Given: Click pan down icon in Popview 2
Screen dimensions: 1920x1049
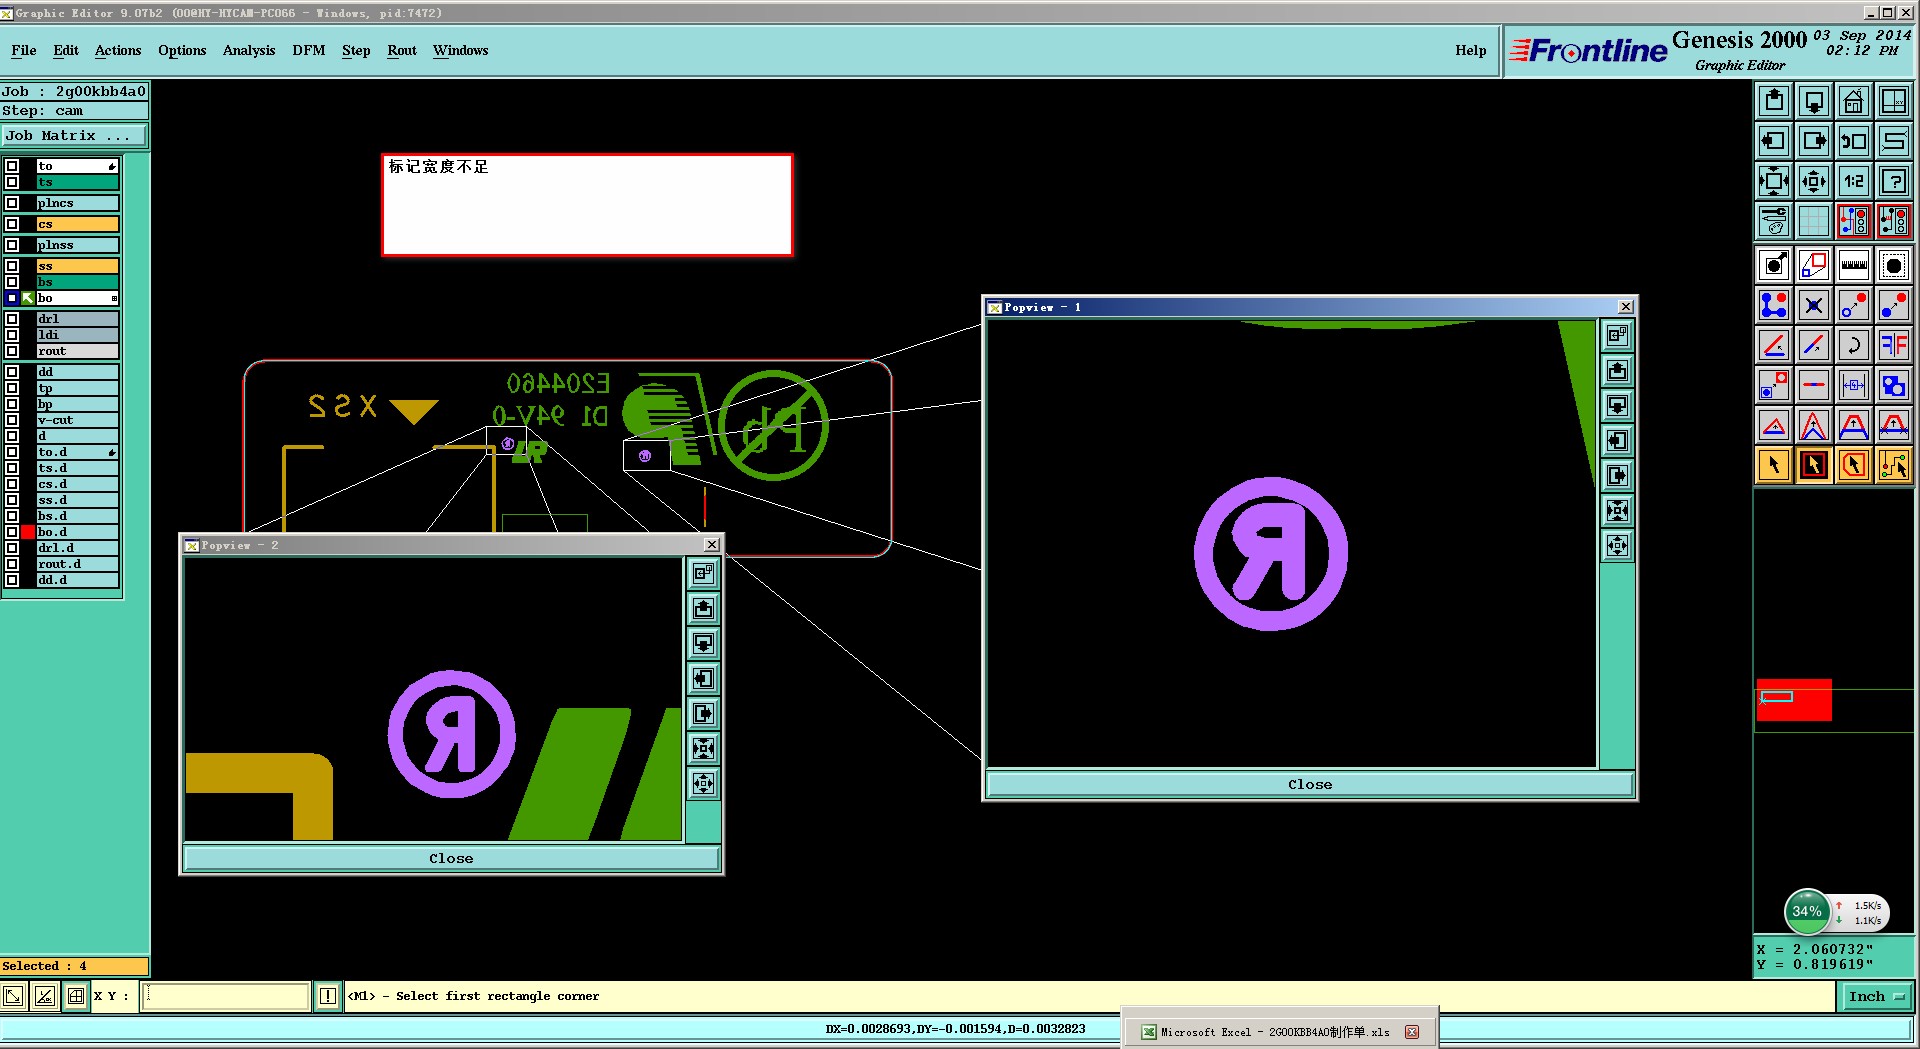Looking at the screenshot, I should tap(704, 644).
